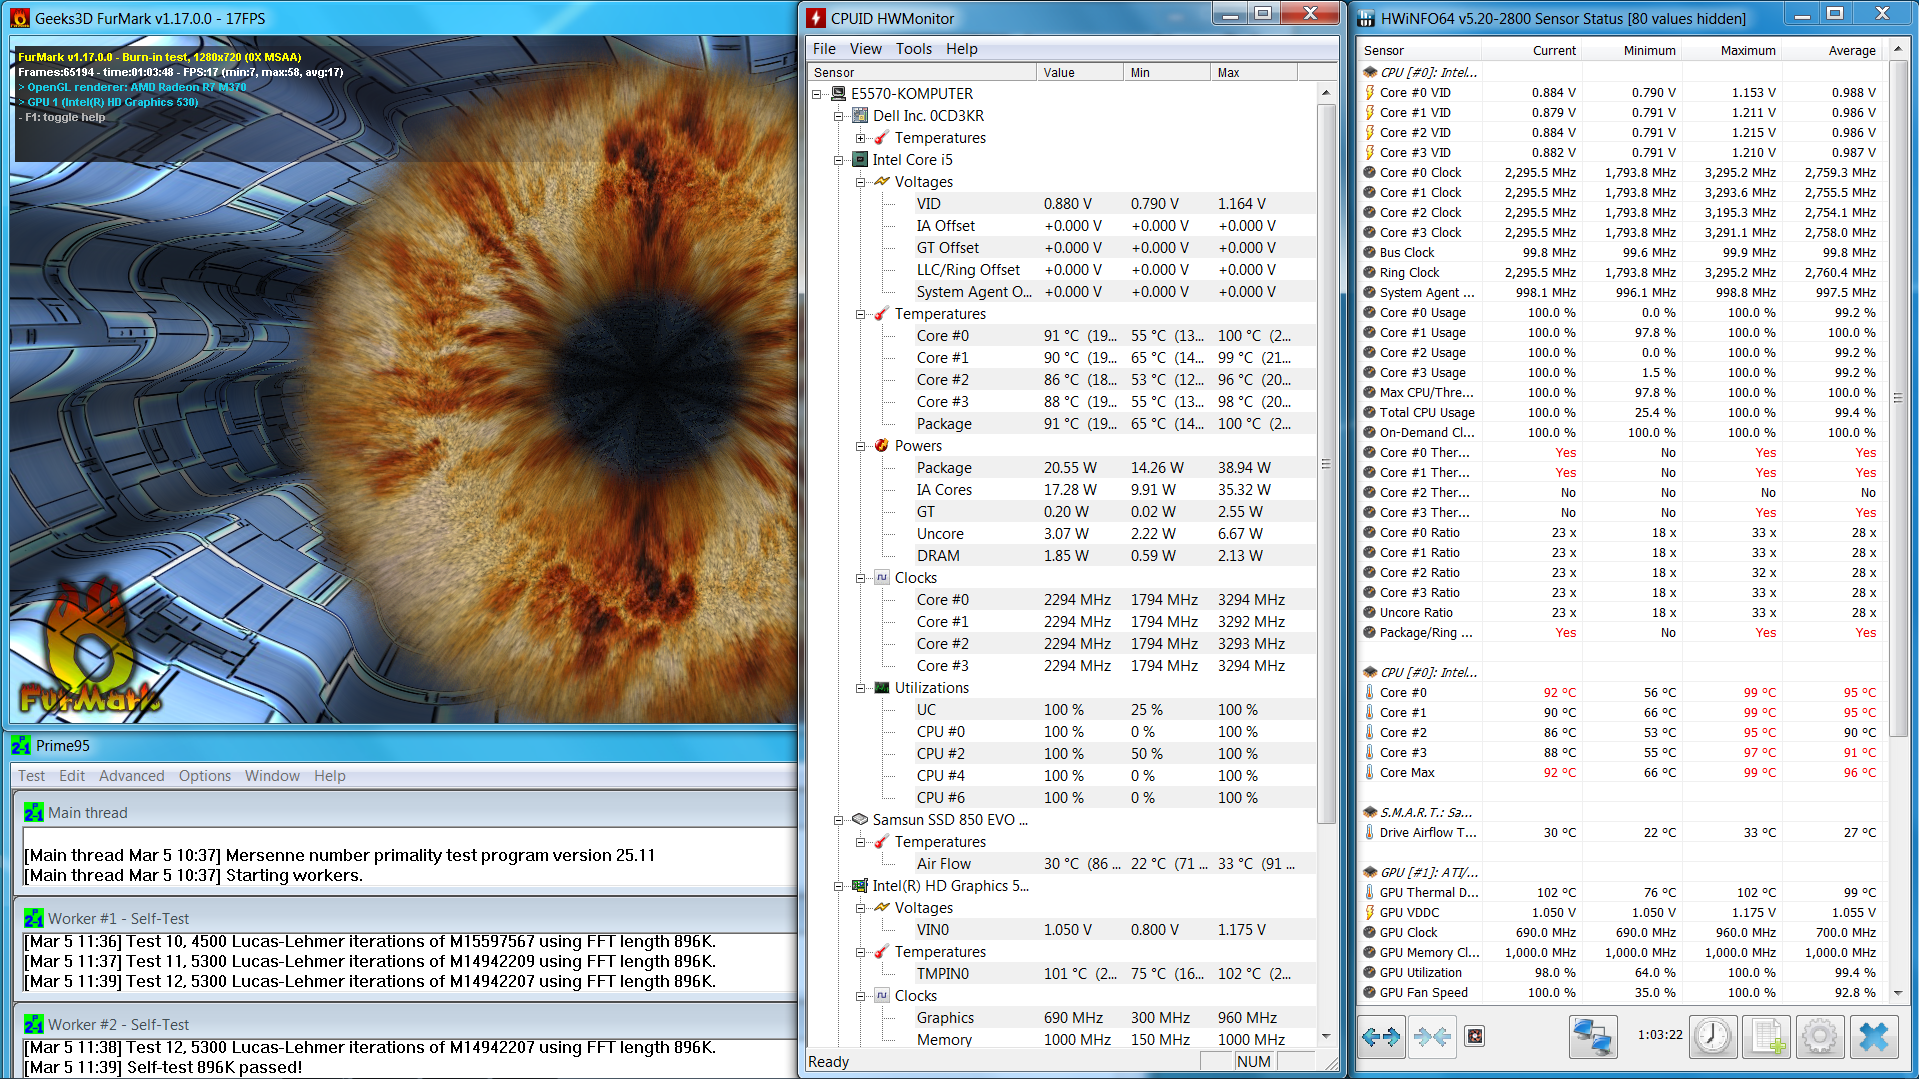The image size is (1919, 1079).
Task: Click HWiNFO scrollbar up arrow
Action: click(x=1898, y=48)
